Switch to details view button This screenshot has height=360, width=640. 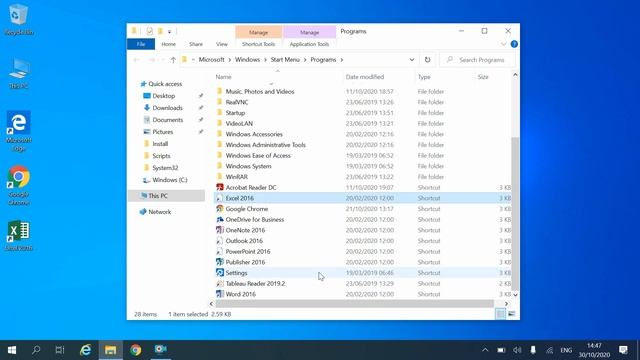pyautogui.click(x=500, y=314)
